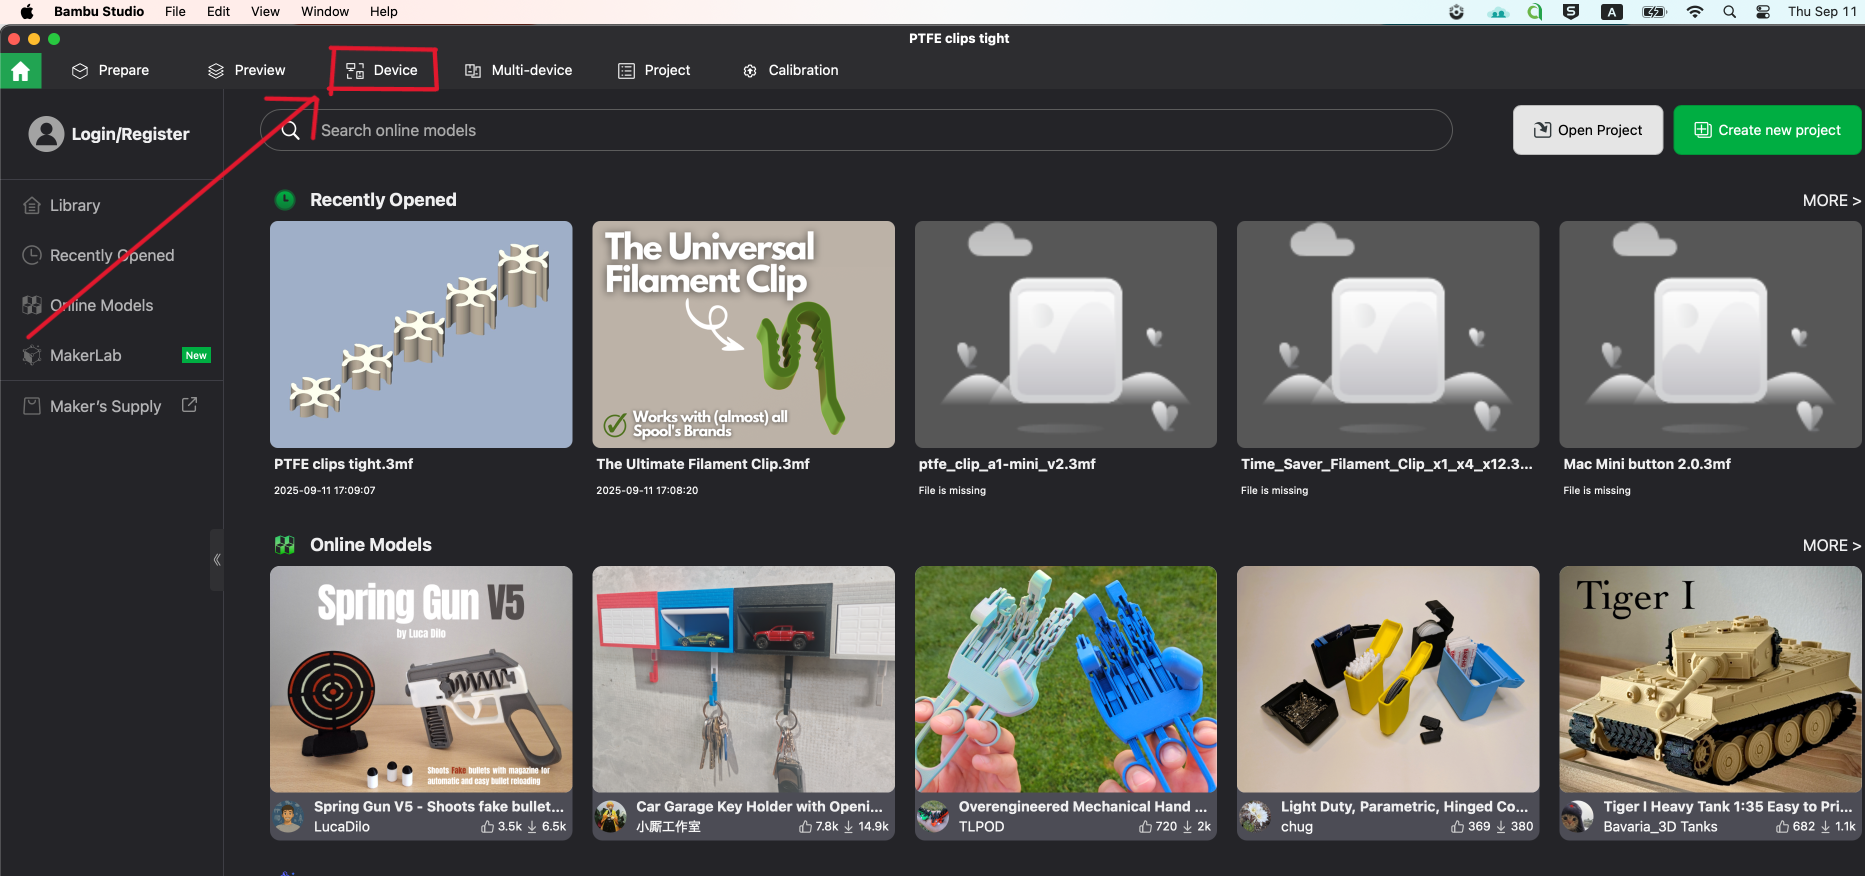Open the Calibration tab
The image size is (1865, 876).
[x=790, y=71]
